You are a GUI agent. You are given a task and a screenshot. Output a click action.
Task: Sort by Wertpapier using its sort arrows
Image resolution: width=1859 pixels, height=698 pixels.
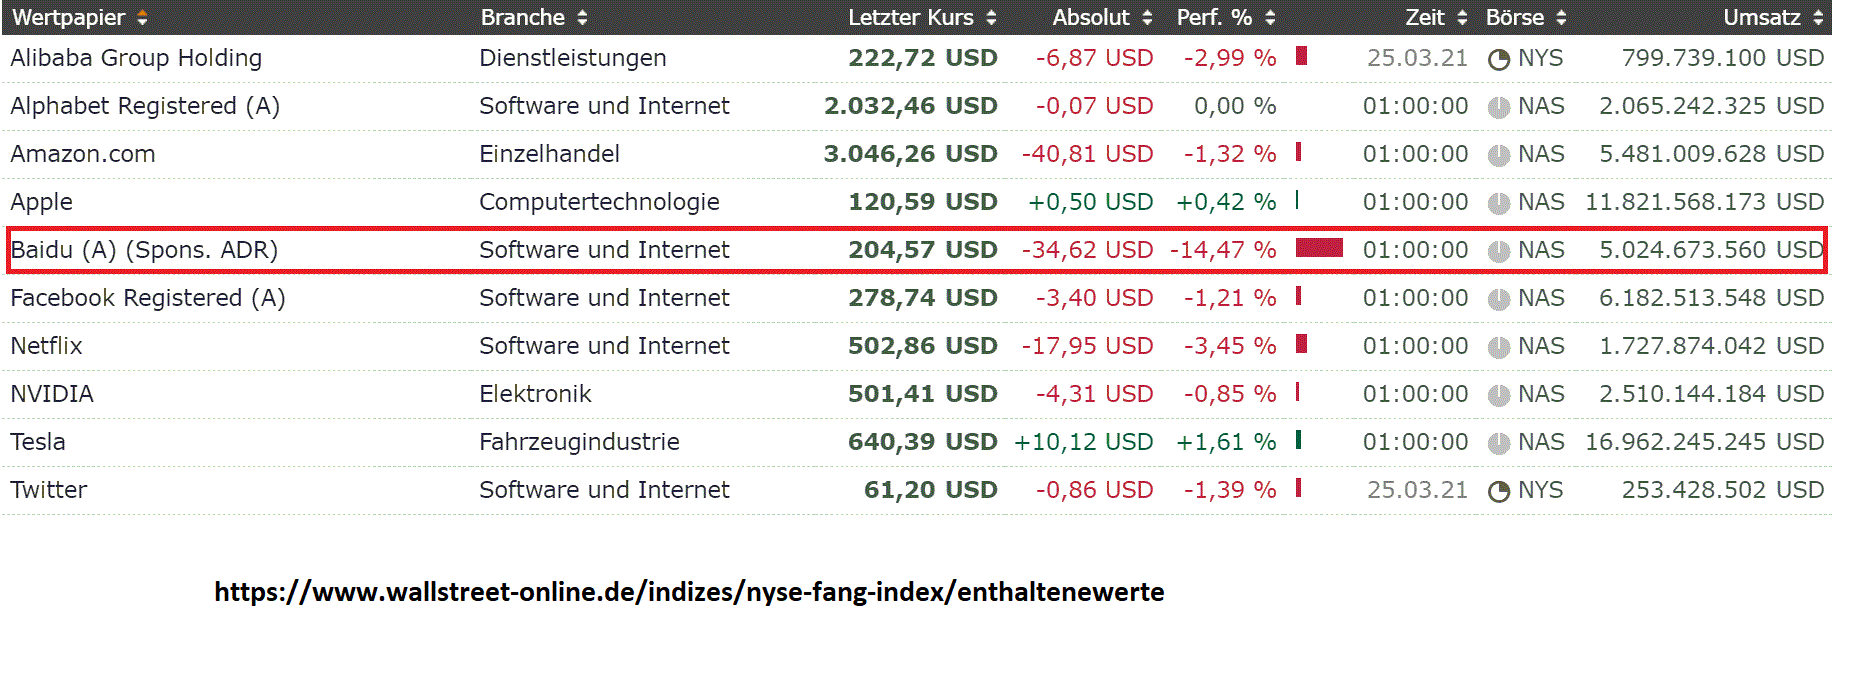142,18
